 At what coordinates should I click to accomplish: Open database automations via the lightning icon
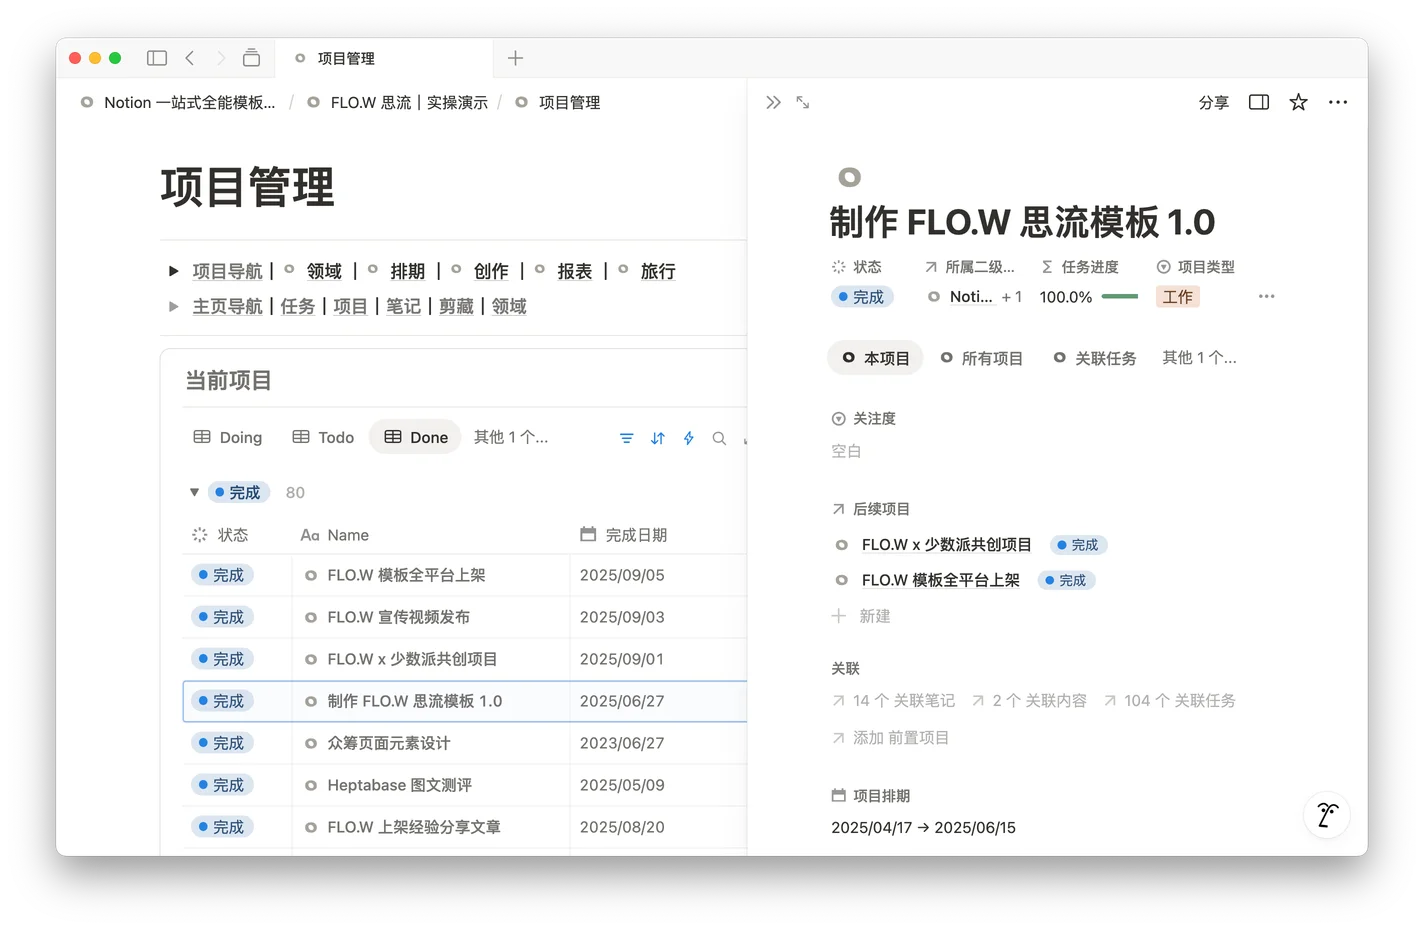(688, 438)
